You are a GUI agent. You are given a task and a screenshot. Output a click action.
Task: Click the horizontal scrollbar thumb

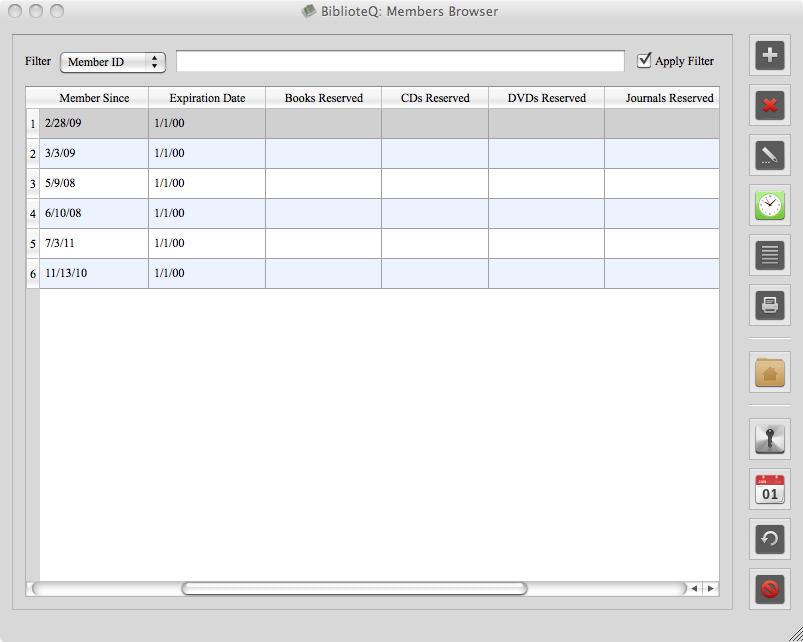tap(354, 588)
